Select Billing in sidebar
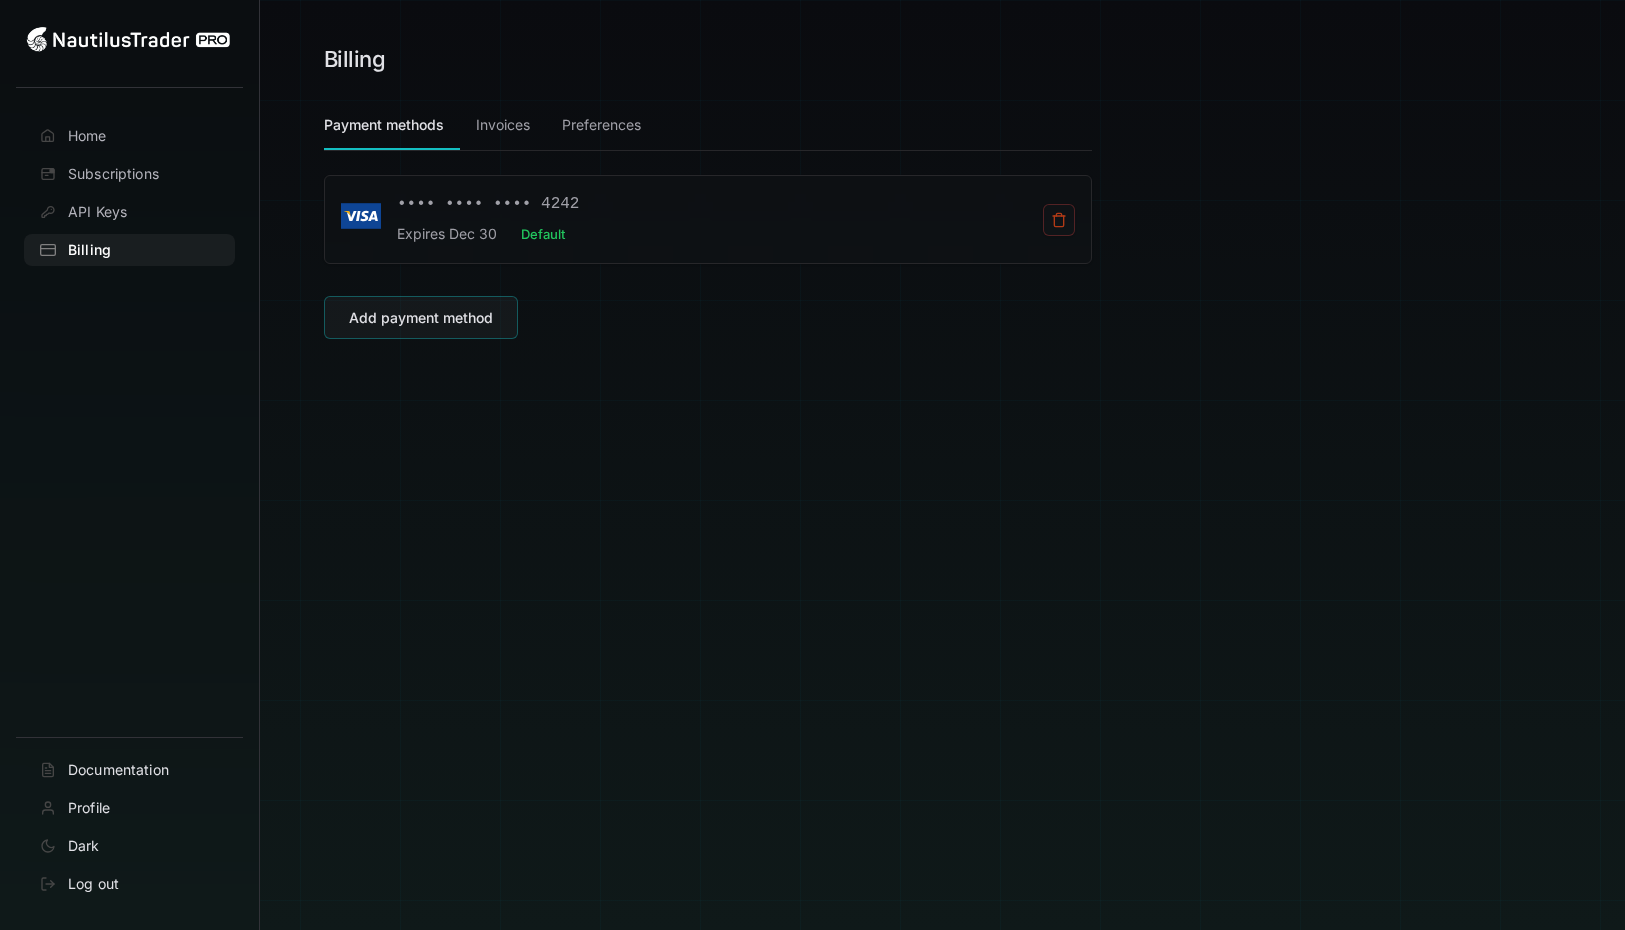Screen dimensions: 1625x930 (129, 250)
